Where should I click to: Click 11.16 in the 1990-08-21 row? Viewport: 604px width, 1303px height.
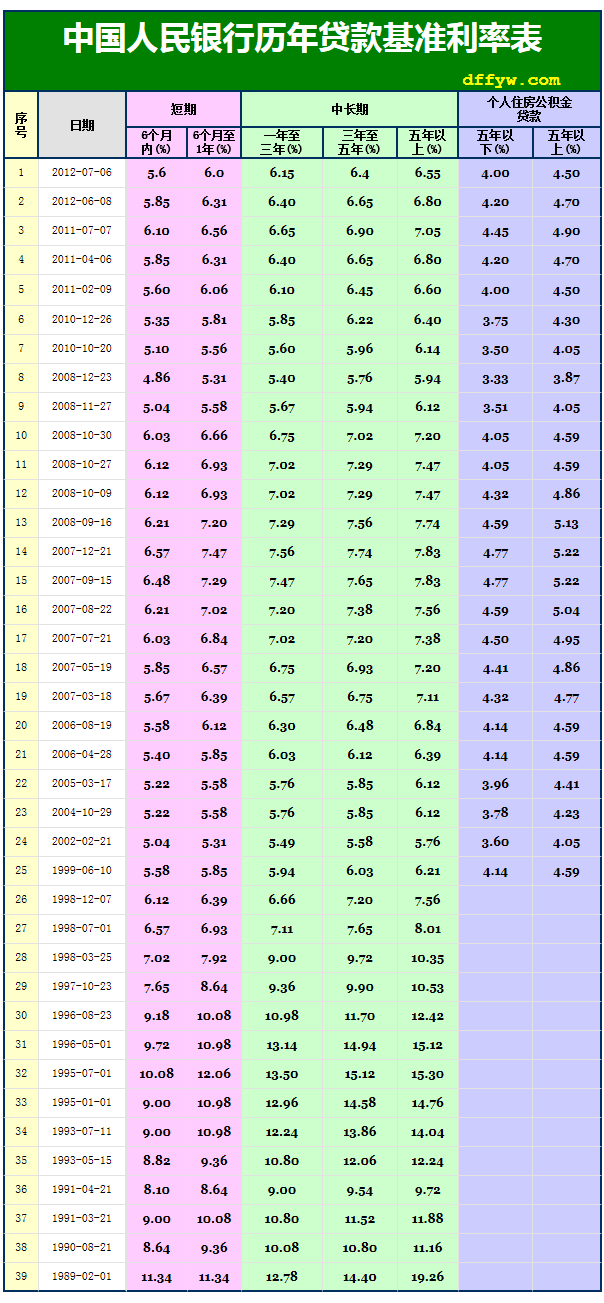(427, 1248)
